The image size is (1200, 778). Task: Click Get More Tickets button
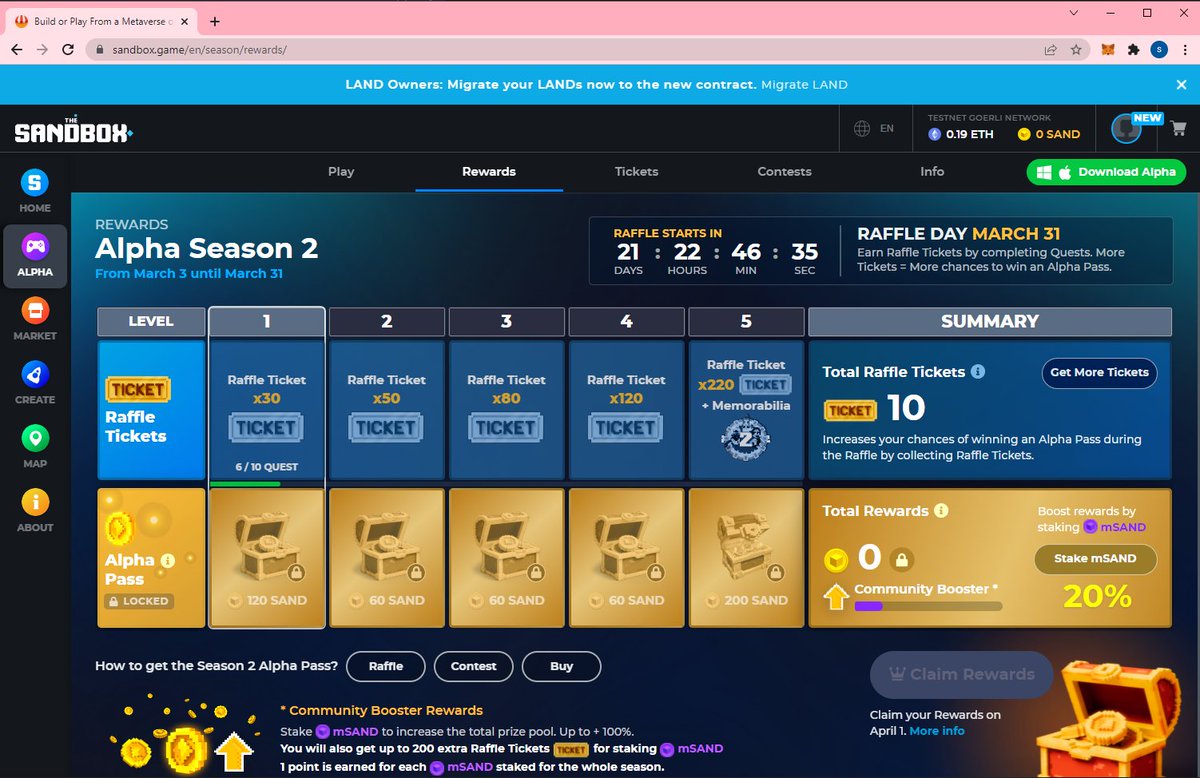tap(1099, 372)
